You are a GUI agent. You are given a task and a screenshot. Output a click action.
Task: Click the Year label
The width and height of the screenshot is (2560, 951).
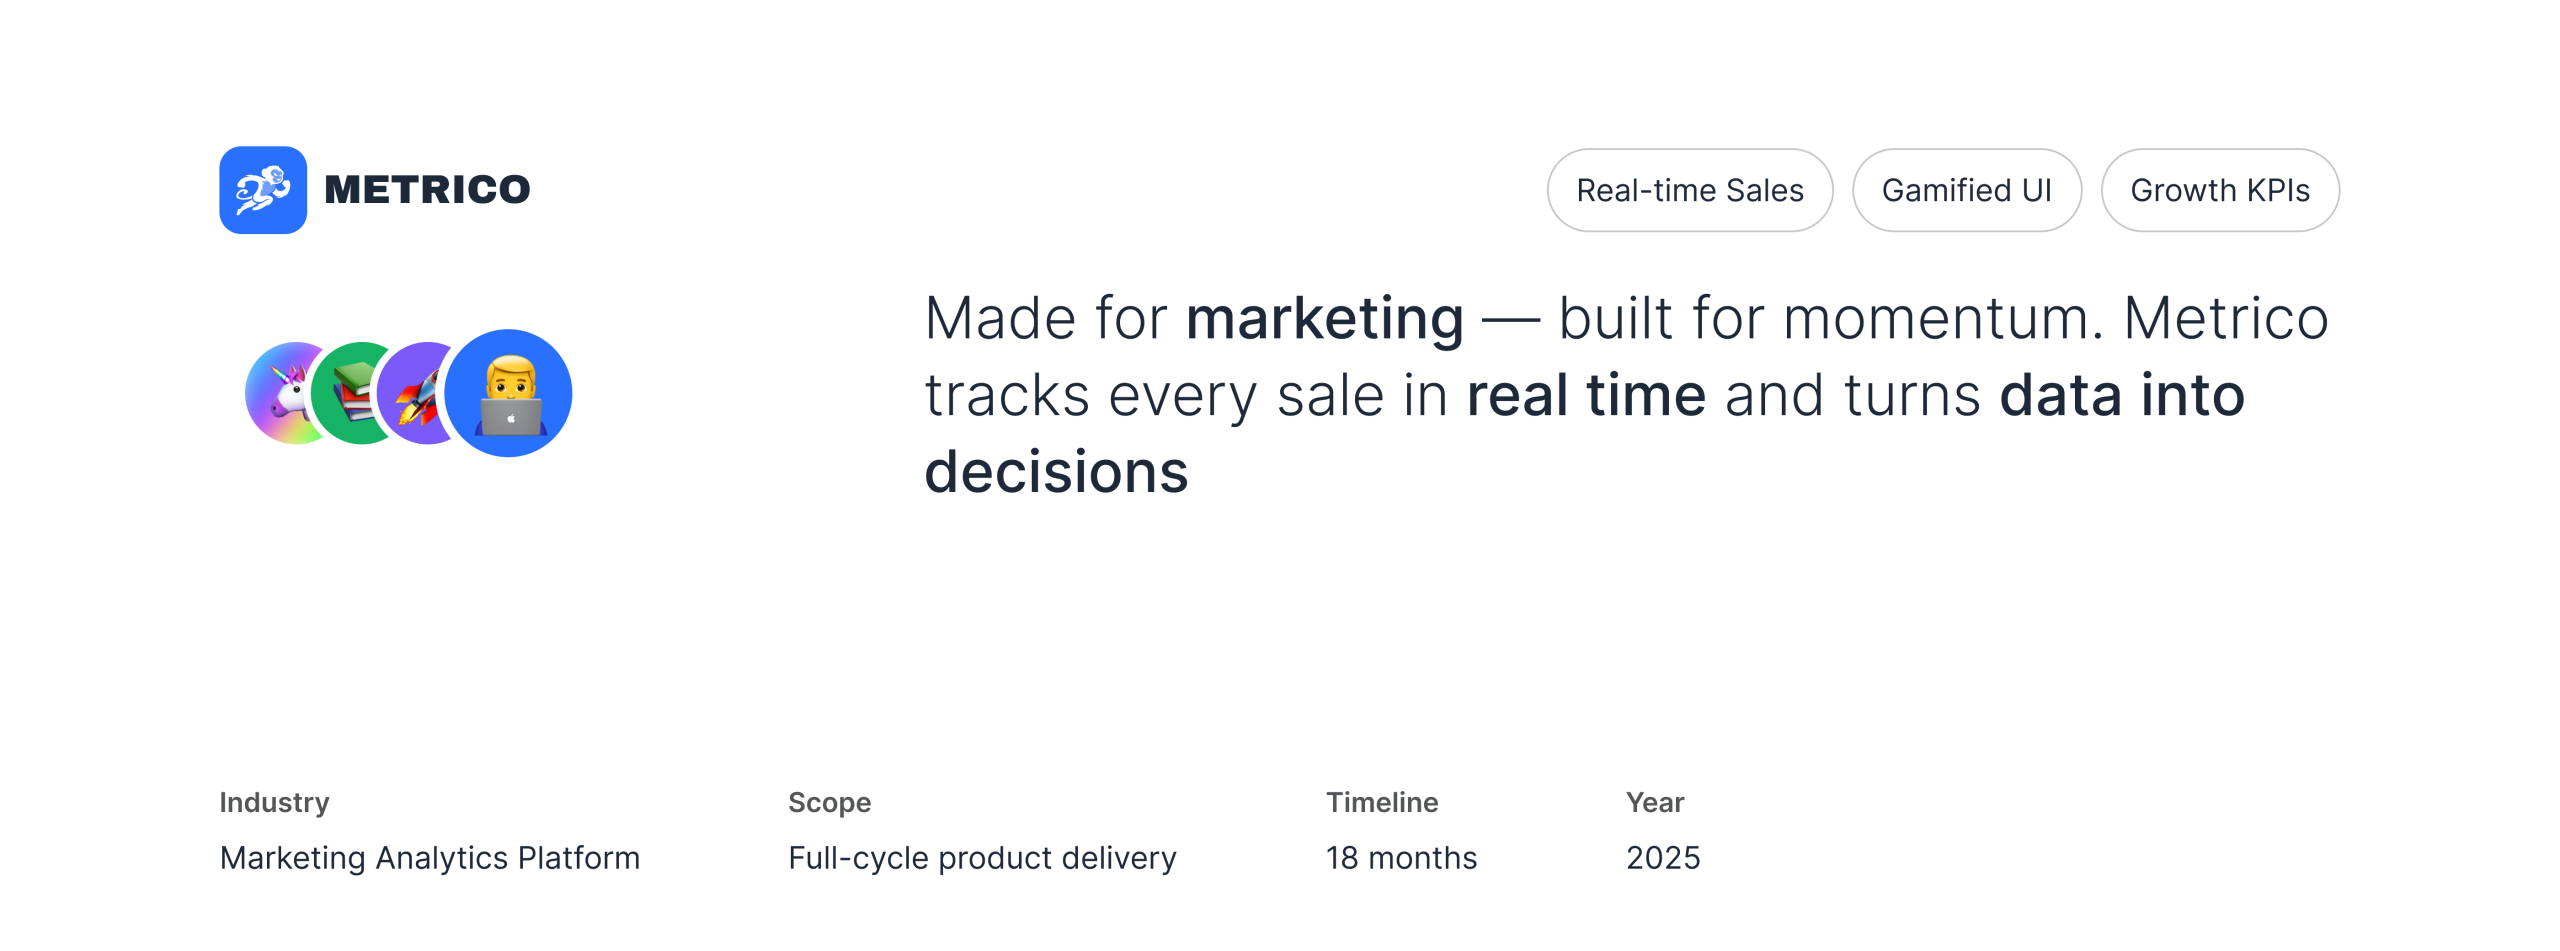[x=1655, y=802]
